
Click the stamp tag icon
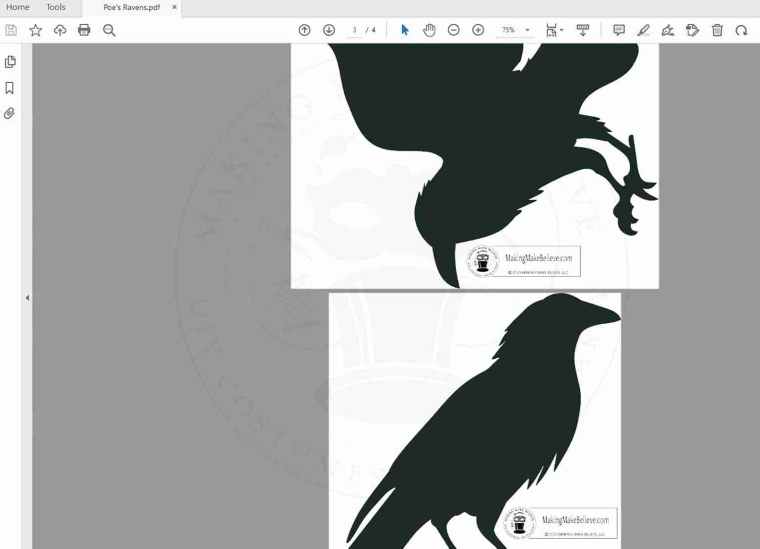coord(693,30)
